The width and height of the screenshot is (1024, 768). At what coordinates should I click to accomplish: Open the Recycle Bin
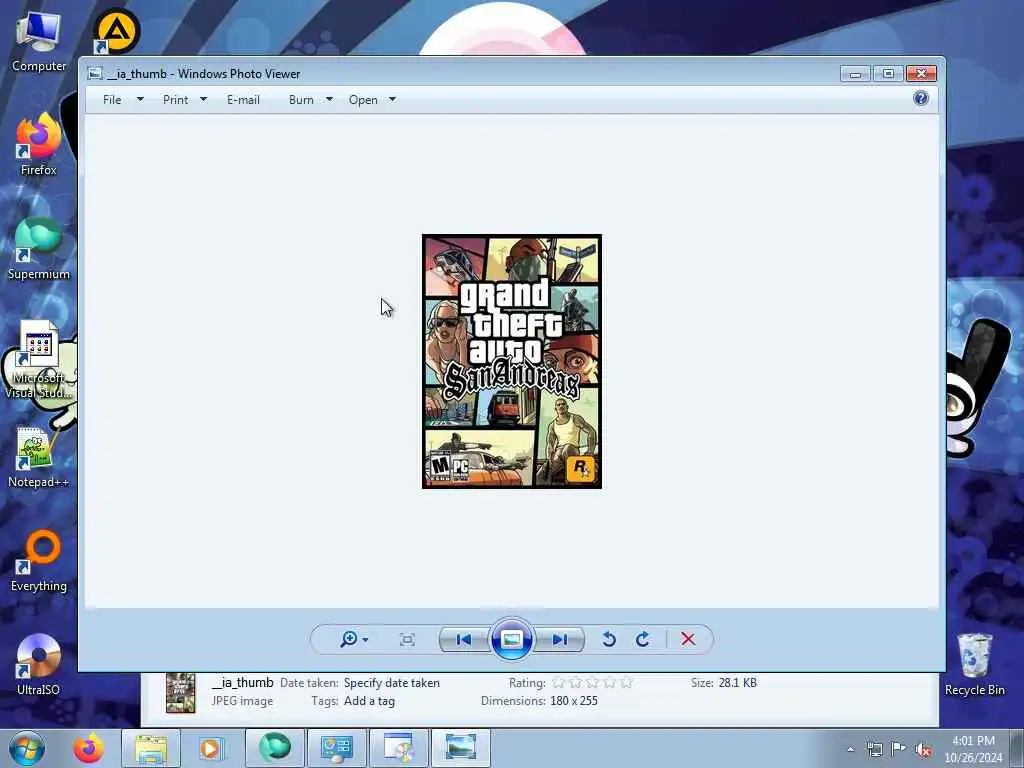pos(974,665)
